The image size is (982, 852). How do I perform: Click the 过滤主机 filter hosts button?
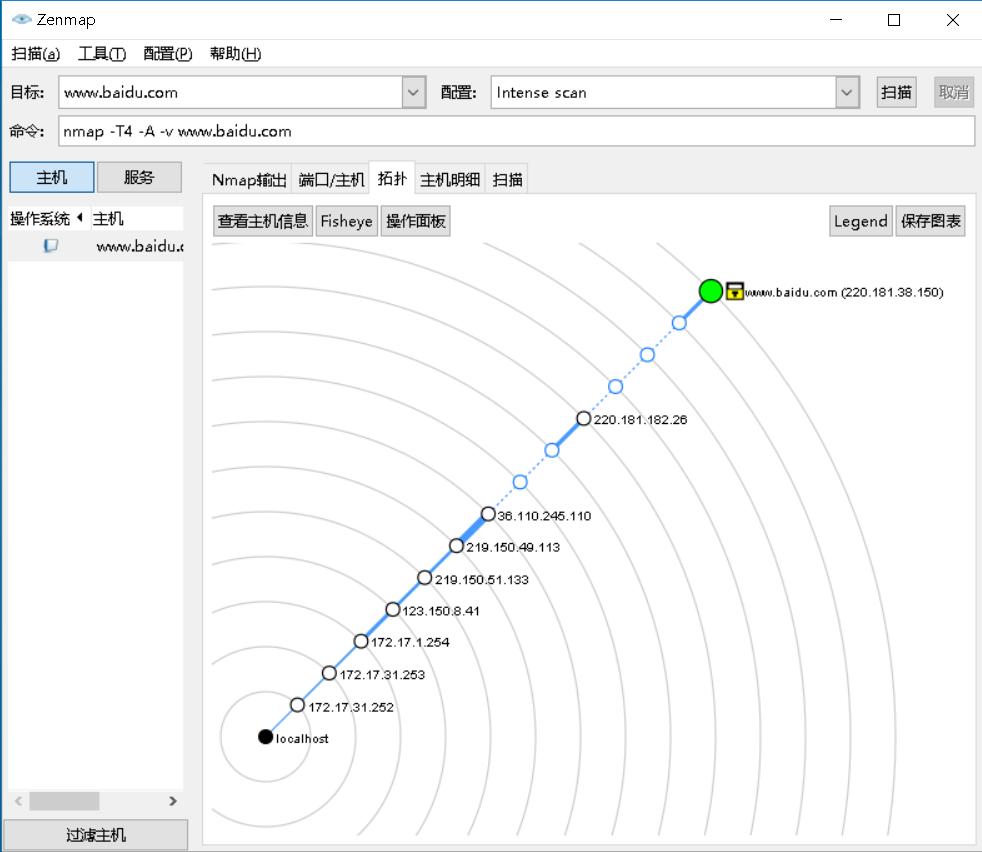pyautogui.click(x=95, y=834)
